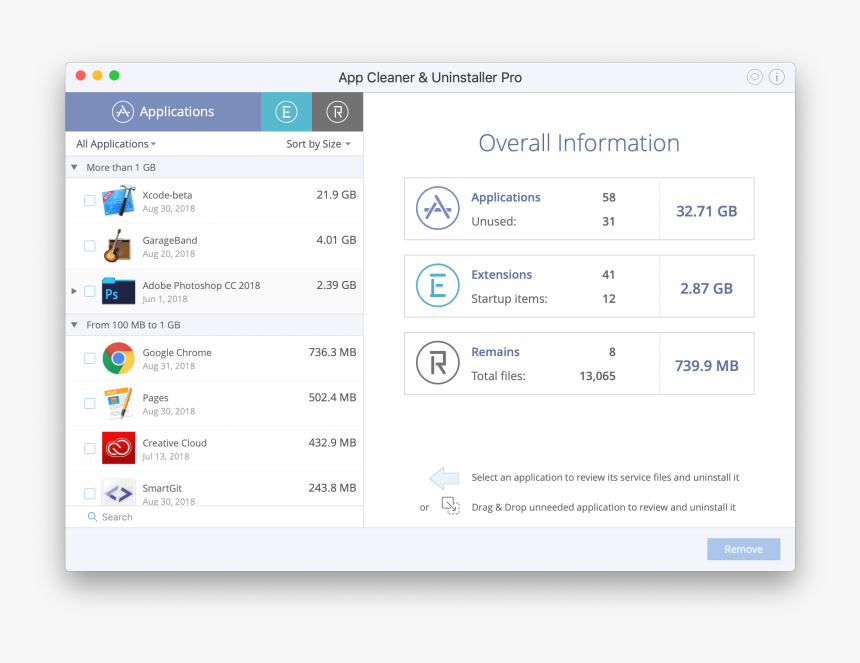
Task: Click the Extensions circle icon in Overall Information
Action: click(438, 286)
